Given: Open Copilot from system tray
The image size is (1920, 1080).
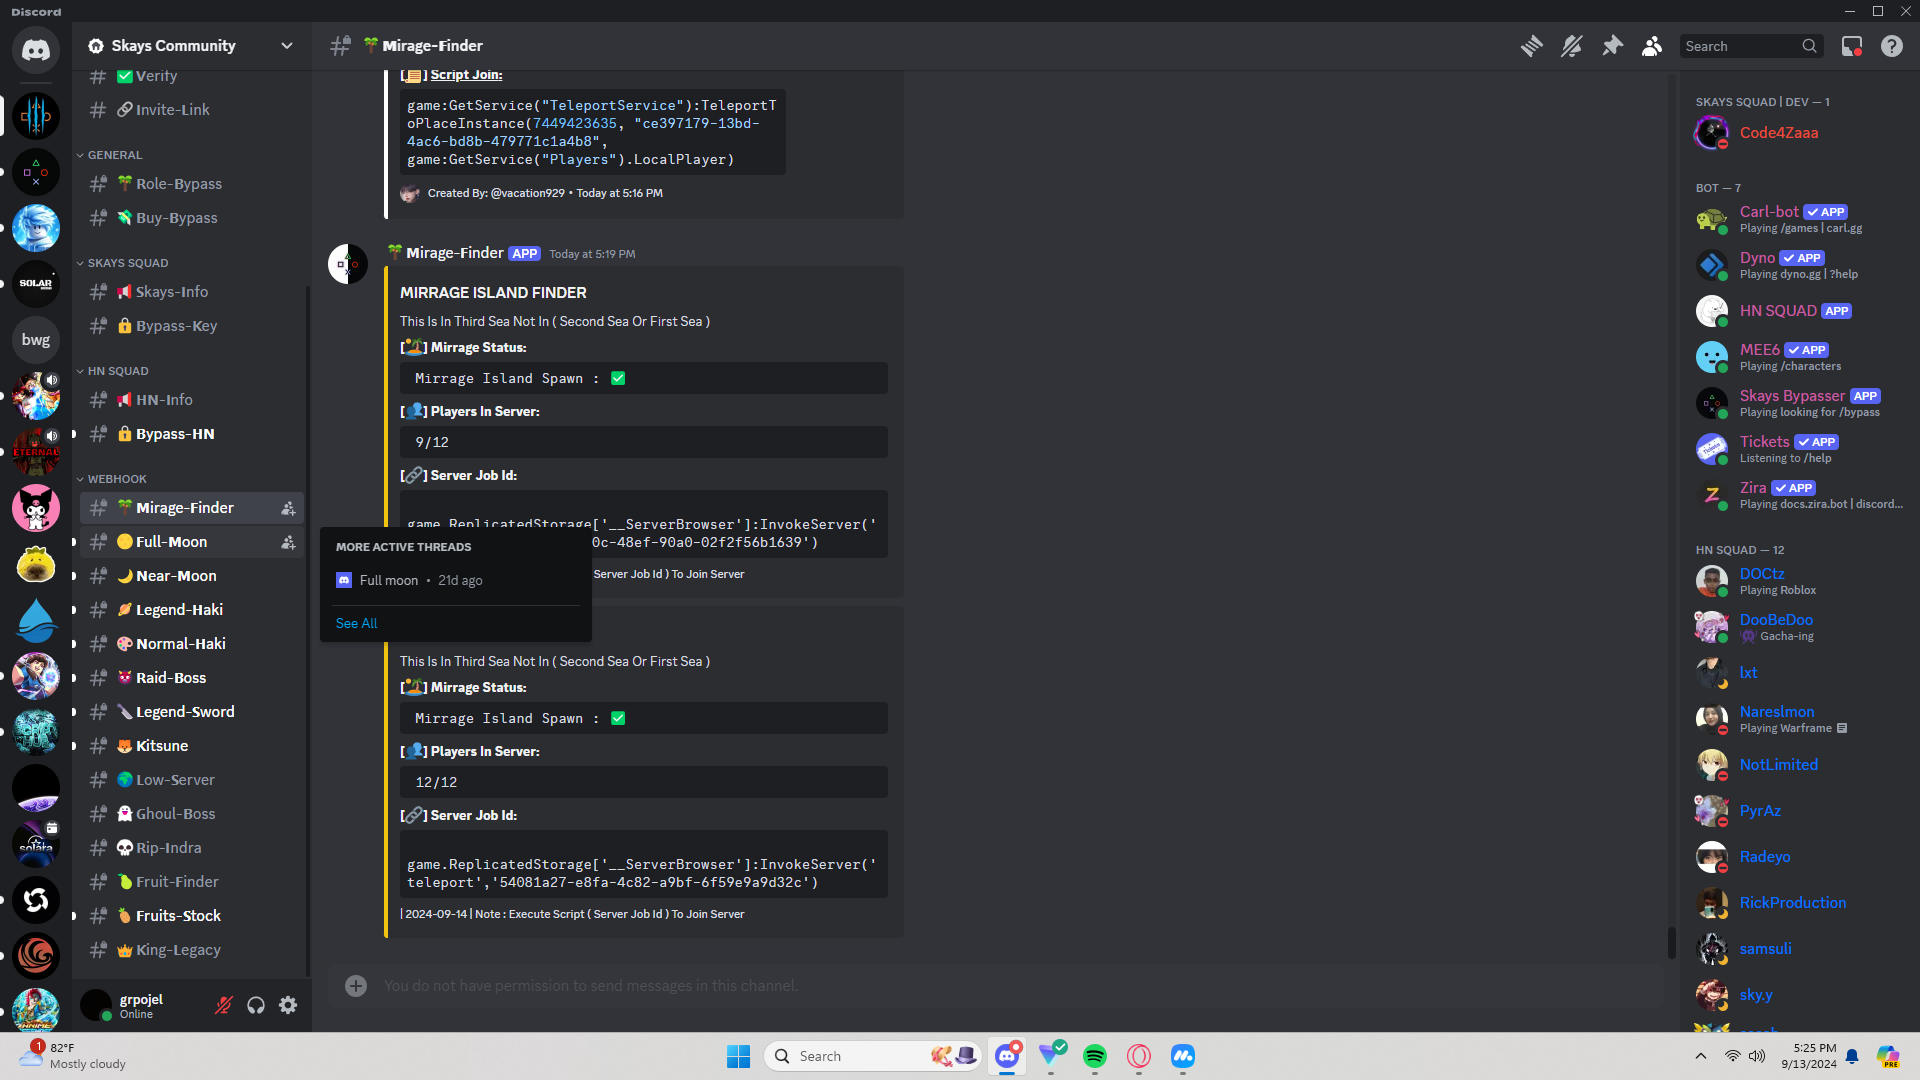Looking at the screenshot, I should [x=1888, y=1056].
